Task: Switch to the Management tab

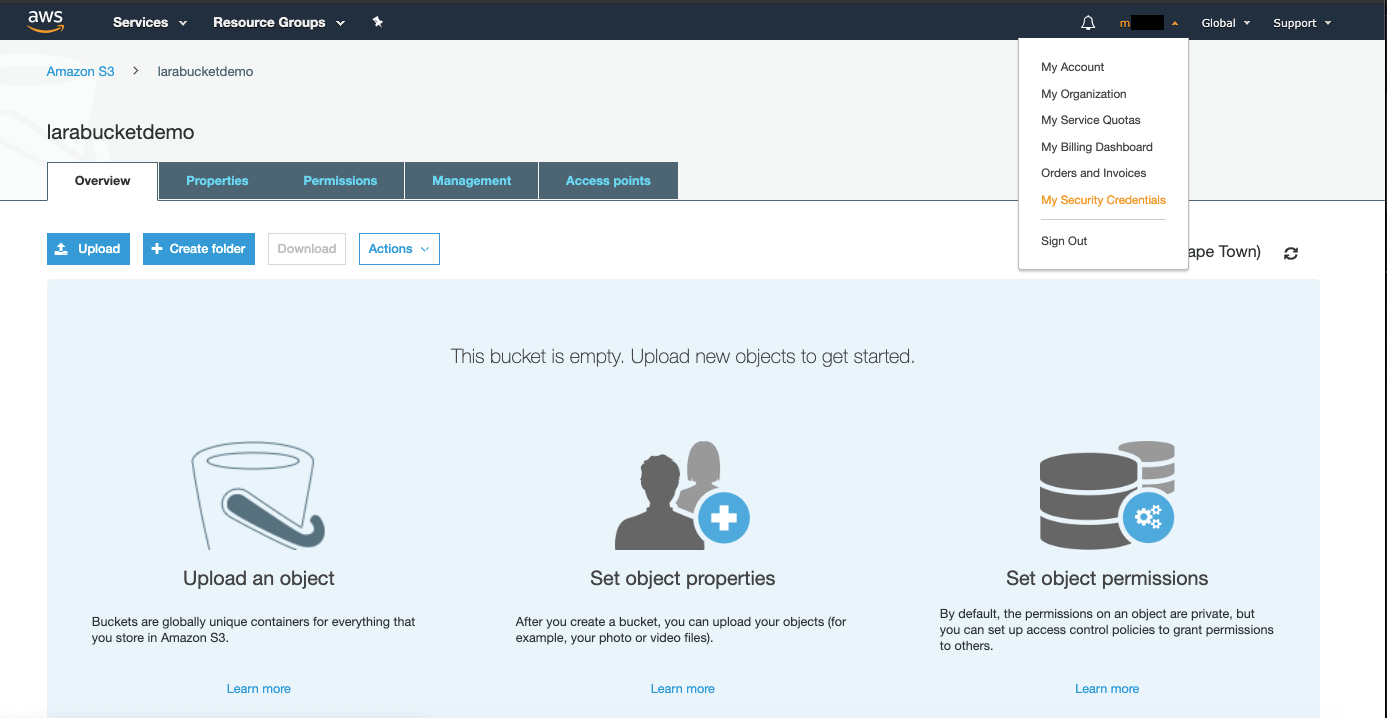Action: (471, 180)
